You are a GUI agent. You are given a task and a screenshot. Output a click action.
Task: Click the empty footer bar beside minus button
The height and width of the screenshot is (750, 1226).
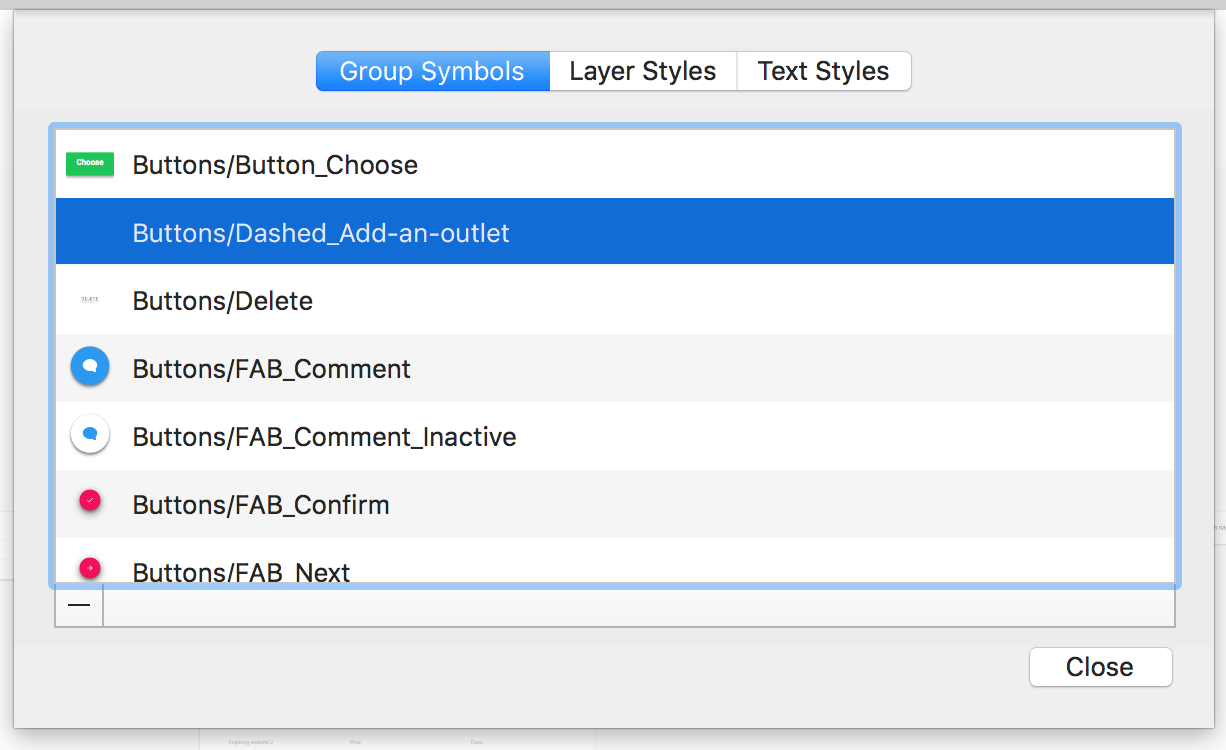point(638,606)
